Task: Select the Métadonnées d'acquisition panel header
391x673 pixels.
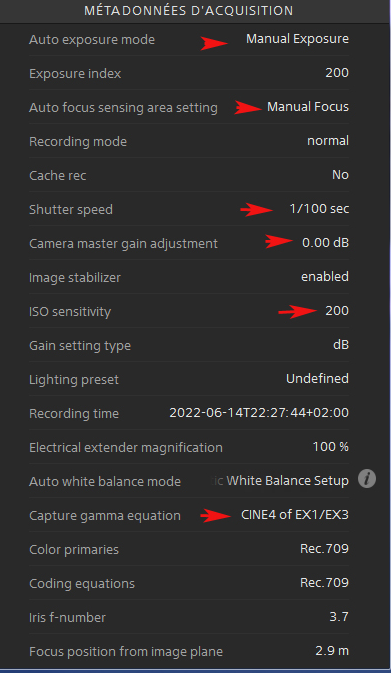Action: tap(189, 11)
